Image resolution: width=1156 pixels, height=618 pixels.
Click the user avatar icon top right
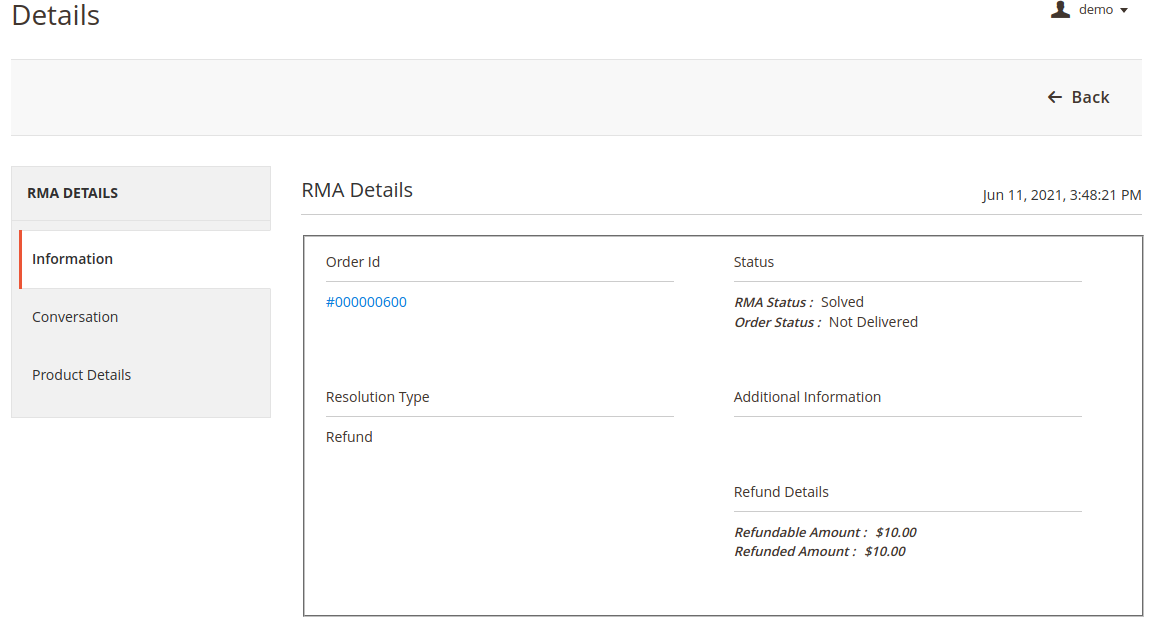coord(1060,9)
